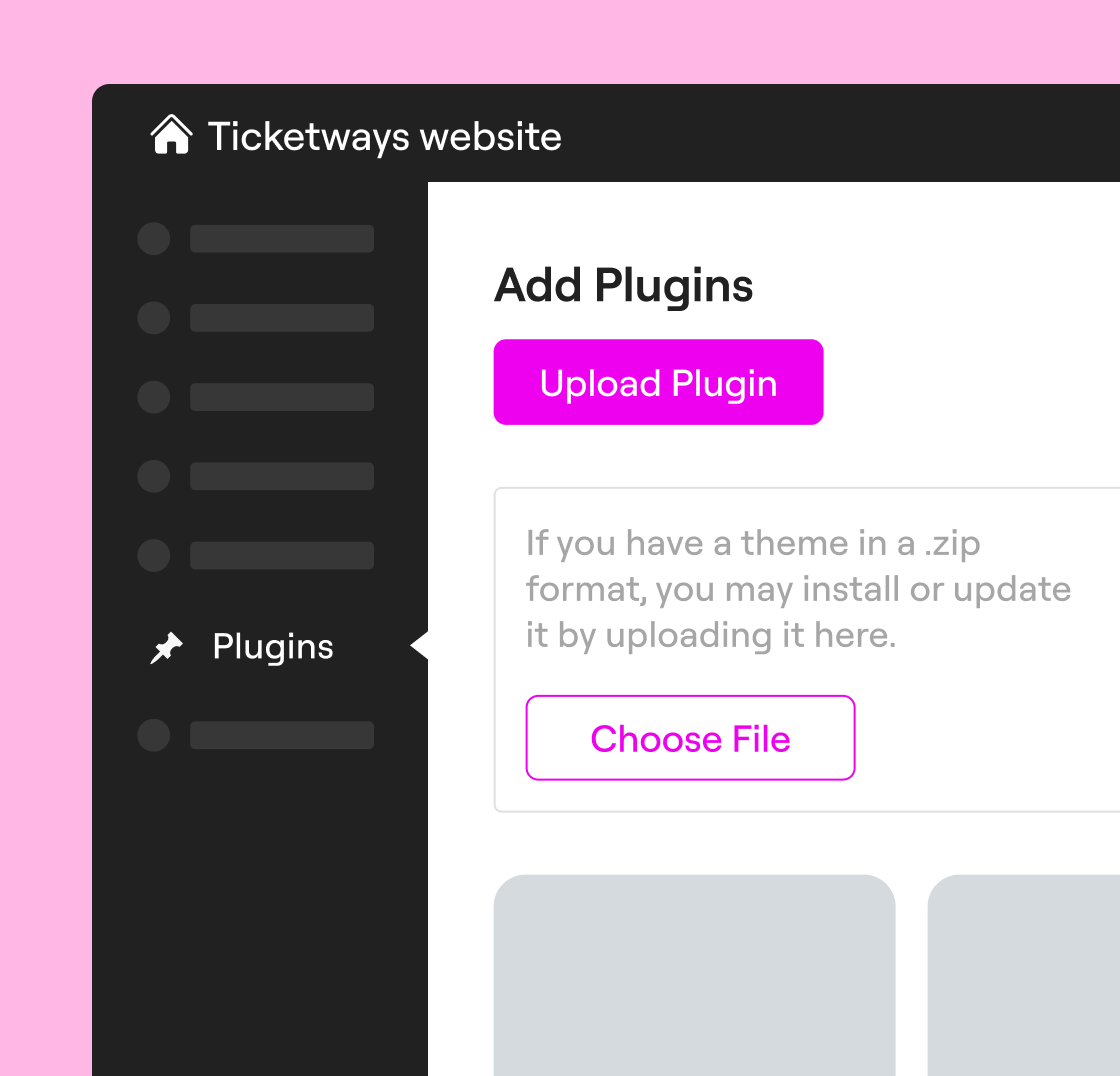Screen dimensions: 1120x1076
Task: Select the first sidebar placeholder circle icon
Action: point(153,239)
